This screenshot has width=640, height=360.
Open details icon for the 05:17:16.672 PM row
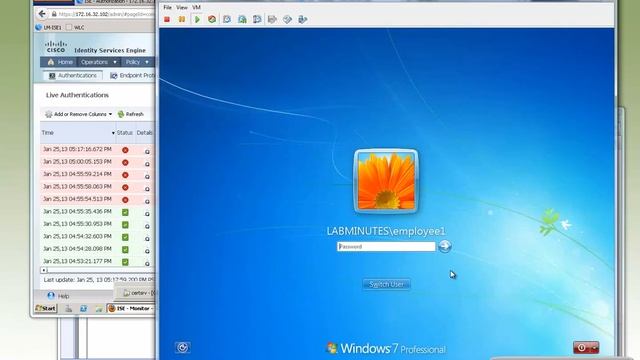[147, 151]
